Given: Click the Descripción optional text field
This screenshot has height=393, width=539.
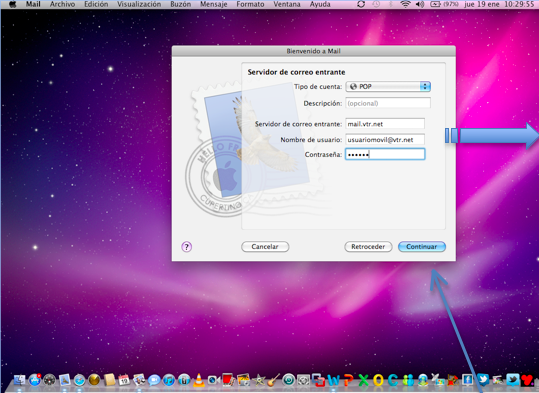Looking at the screenshot, I should coord(388,103).
